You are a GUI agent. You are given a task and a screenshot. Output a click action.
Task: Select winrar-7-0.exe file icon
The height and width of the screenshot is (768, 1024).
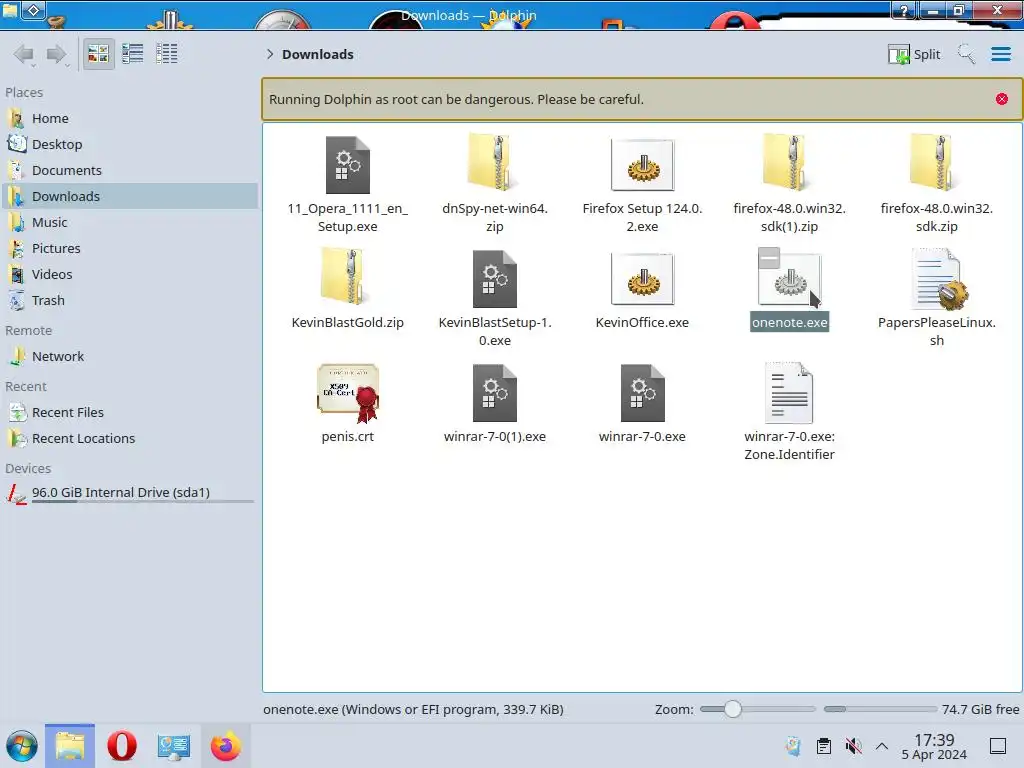[642, 393]
